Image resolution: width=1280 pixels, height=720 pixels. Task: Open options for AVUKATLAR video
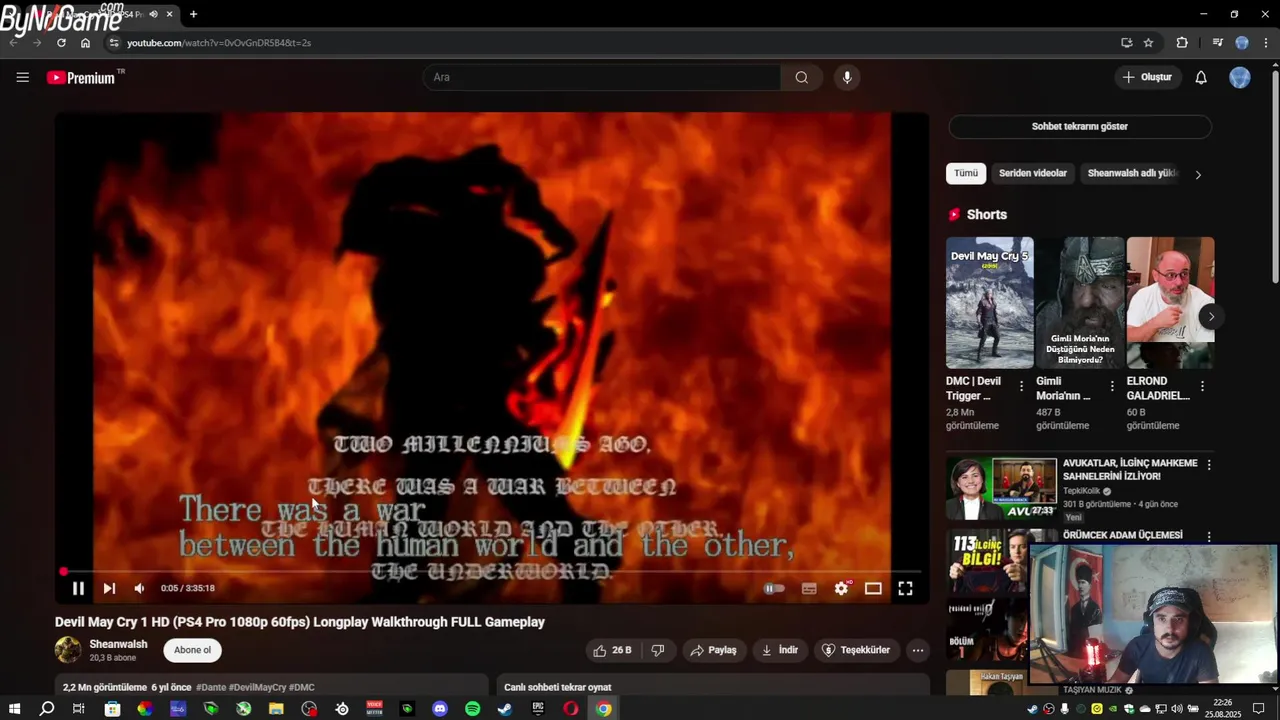point(1209,465)
